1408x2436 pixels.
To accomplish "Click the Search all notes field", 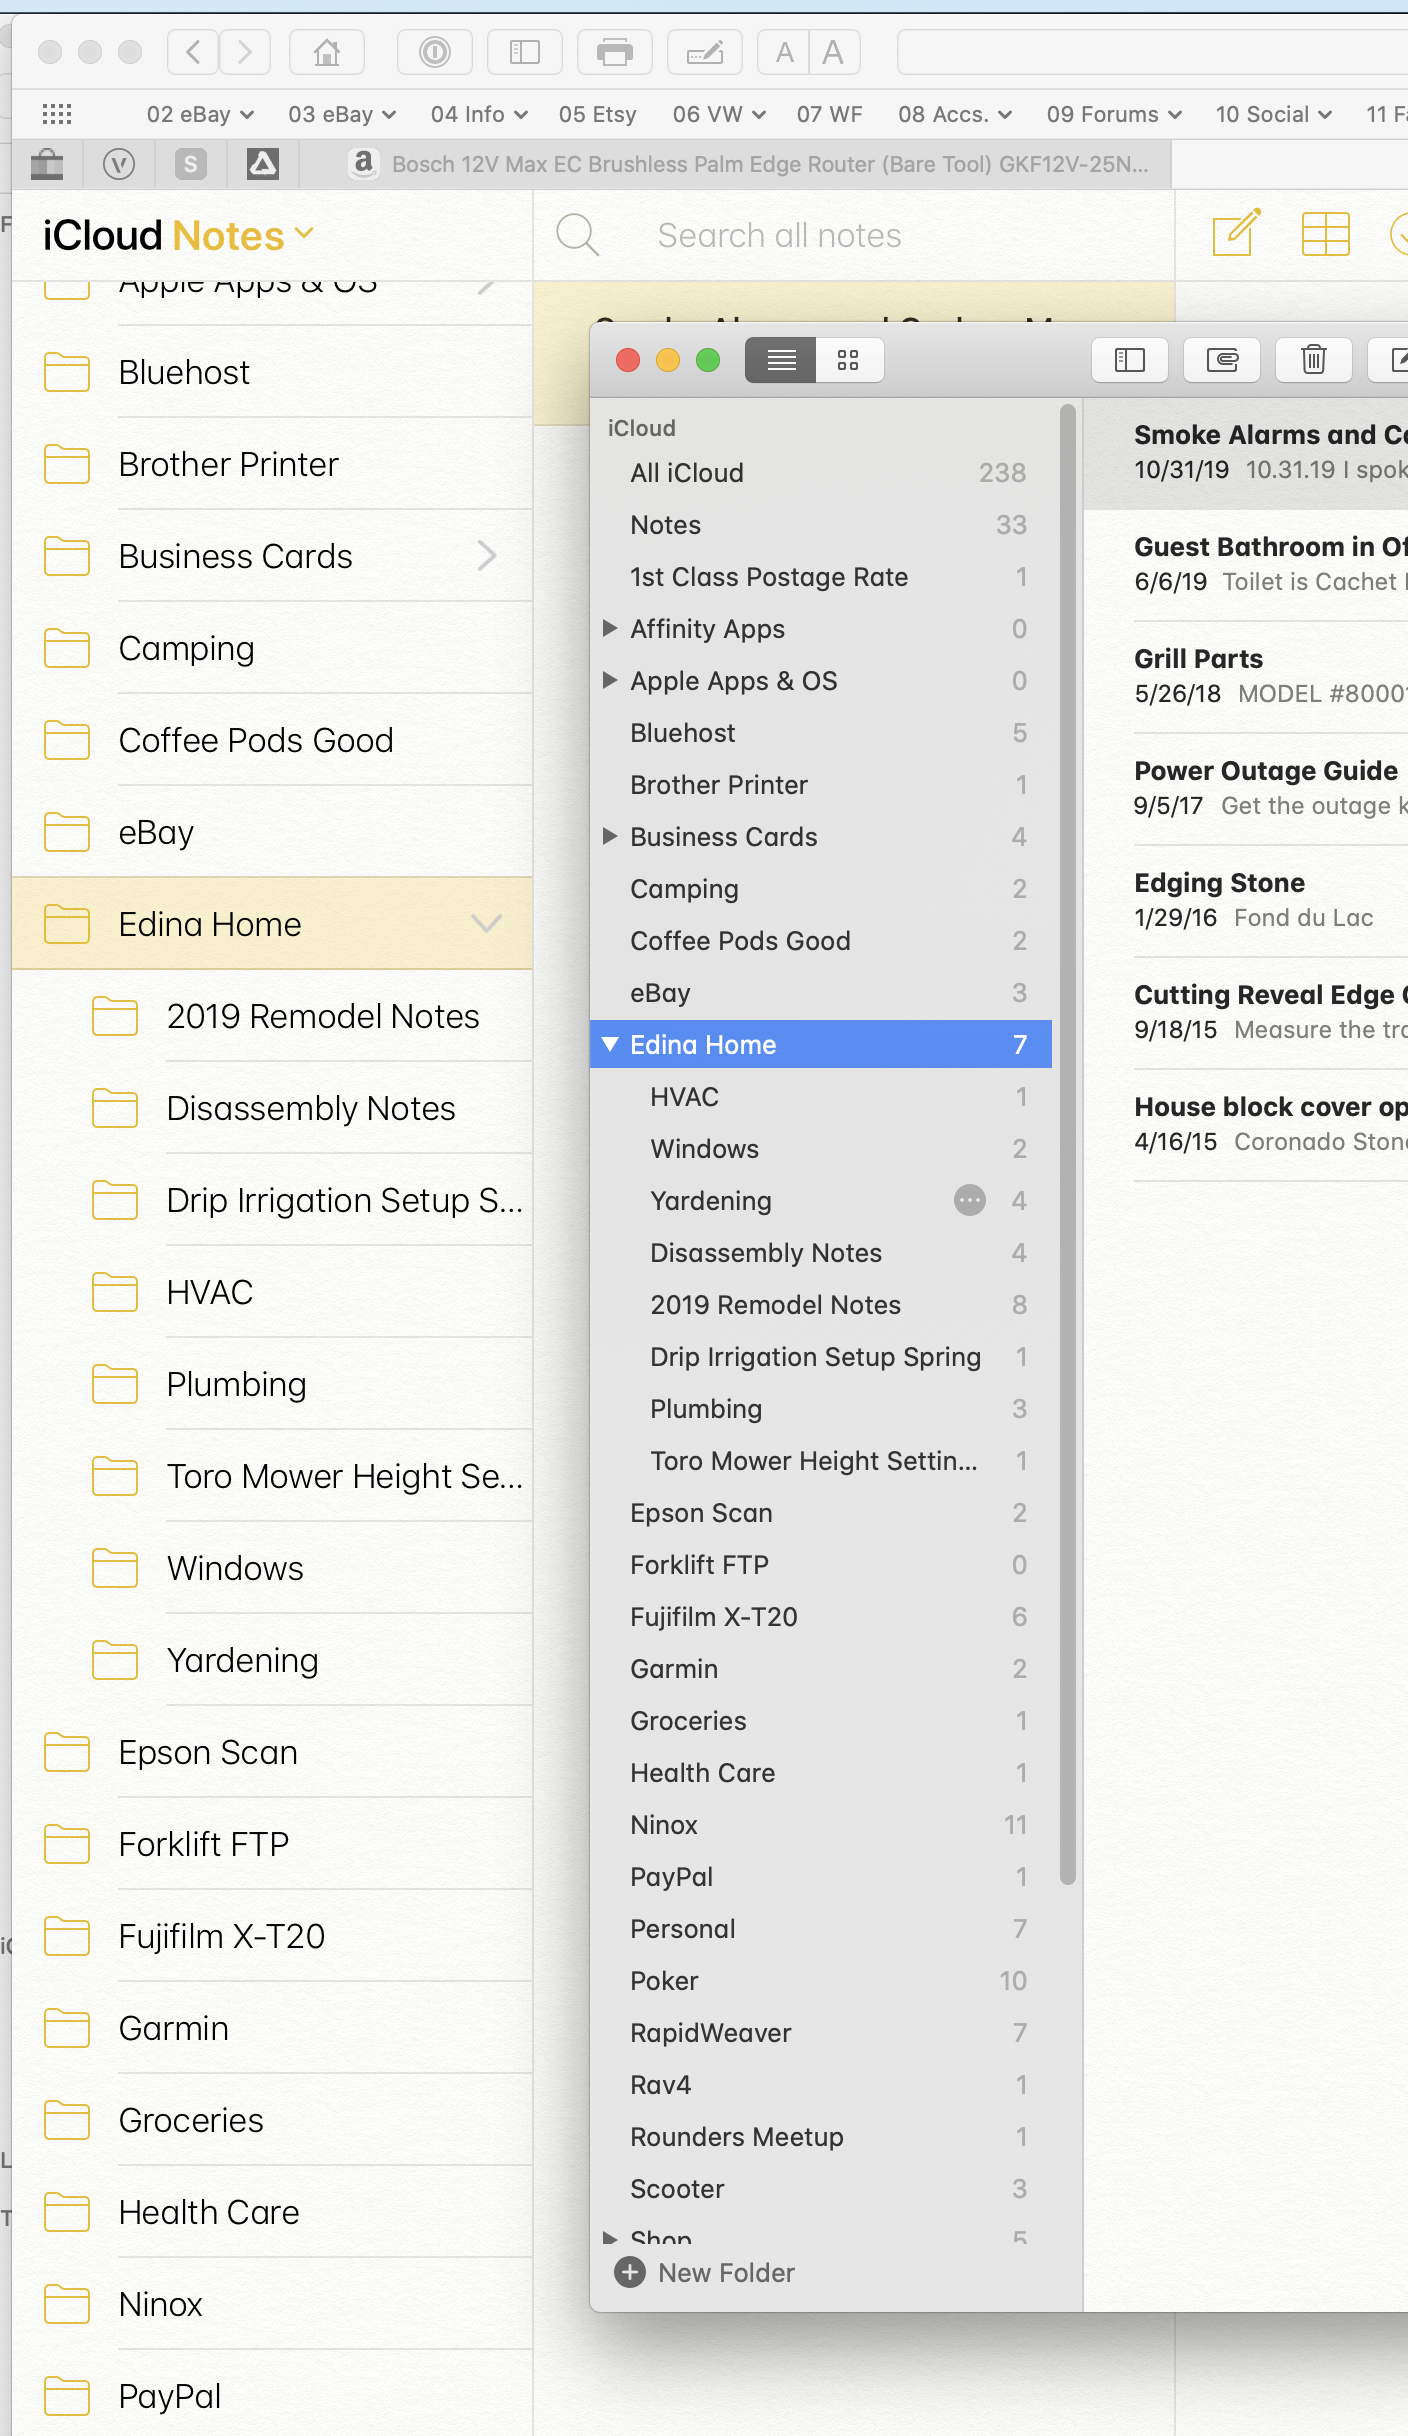I will coord(779,236).
